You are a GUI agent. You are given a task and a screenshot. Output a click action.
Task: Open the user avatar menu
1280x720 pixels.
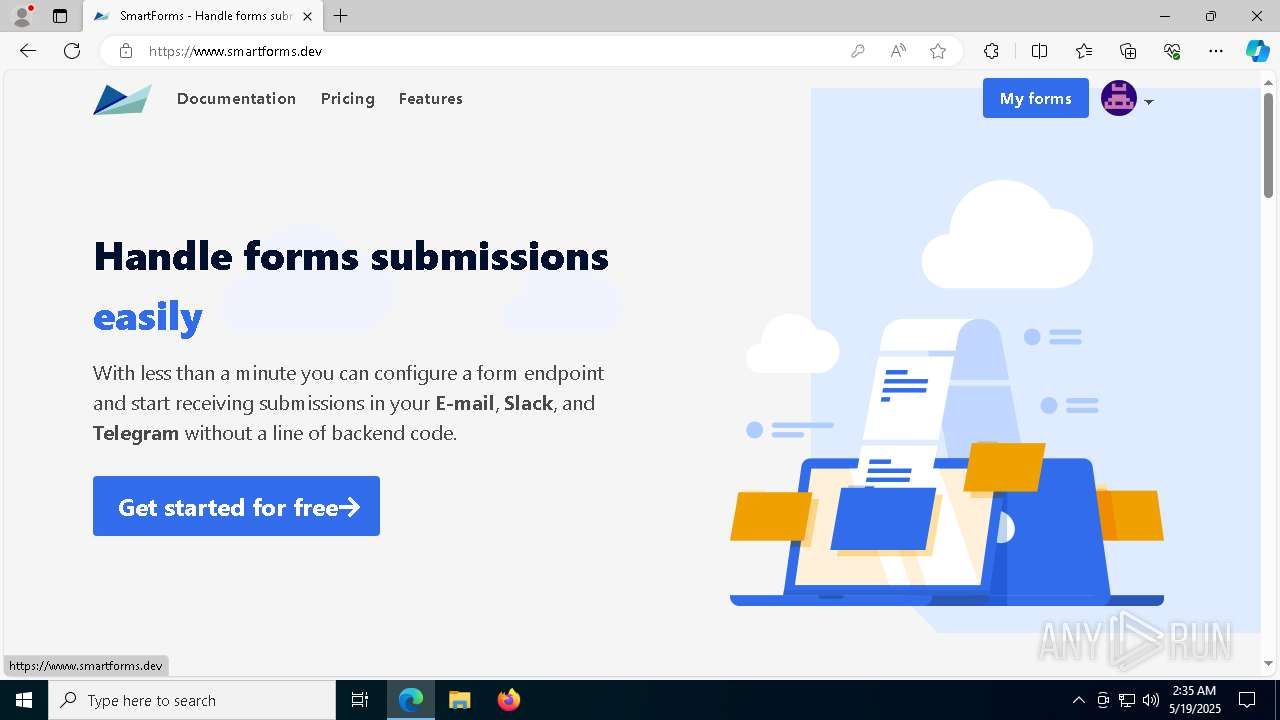coord(1119,98)
